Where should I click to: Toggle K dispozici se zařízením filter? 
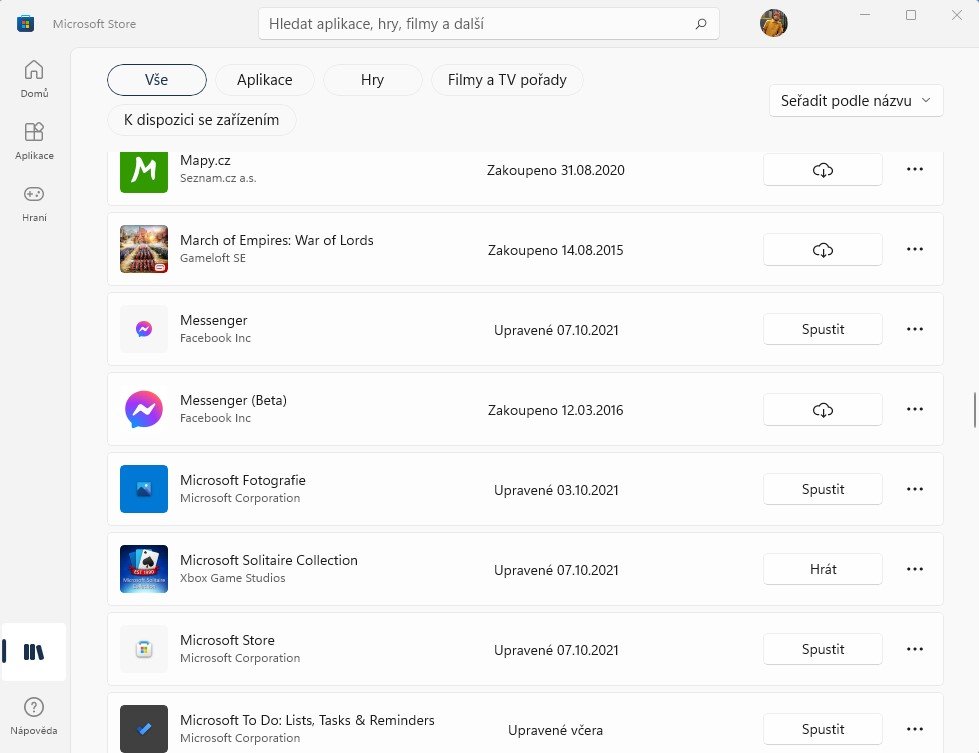pyautogui.click(x=202, y=120)
